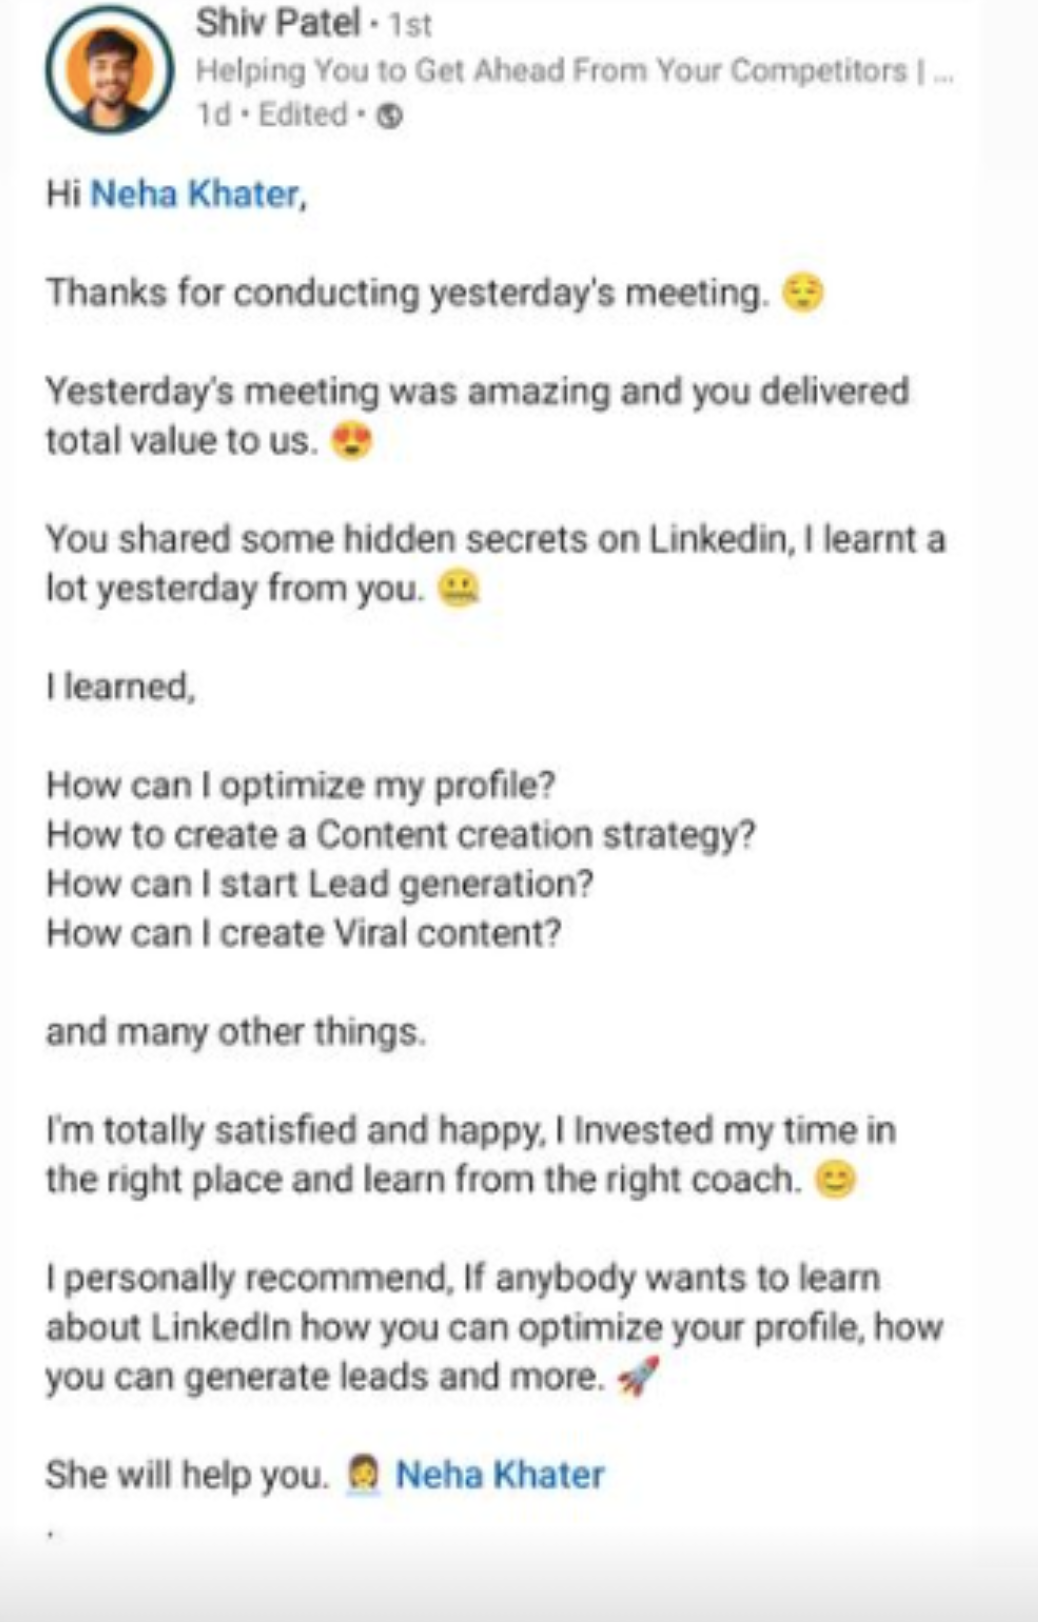Open Neha Khater mention after 'She will help you'
Viewport: 1038px width, 1622px height.
click(x=500, y=1475)
